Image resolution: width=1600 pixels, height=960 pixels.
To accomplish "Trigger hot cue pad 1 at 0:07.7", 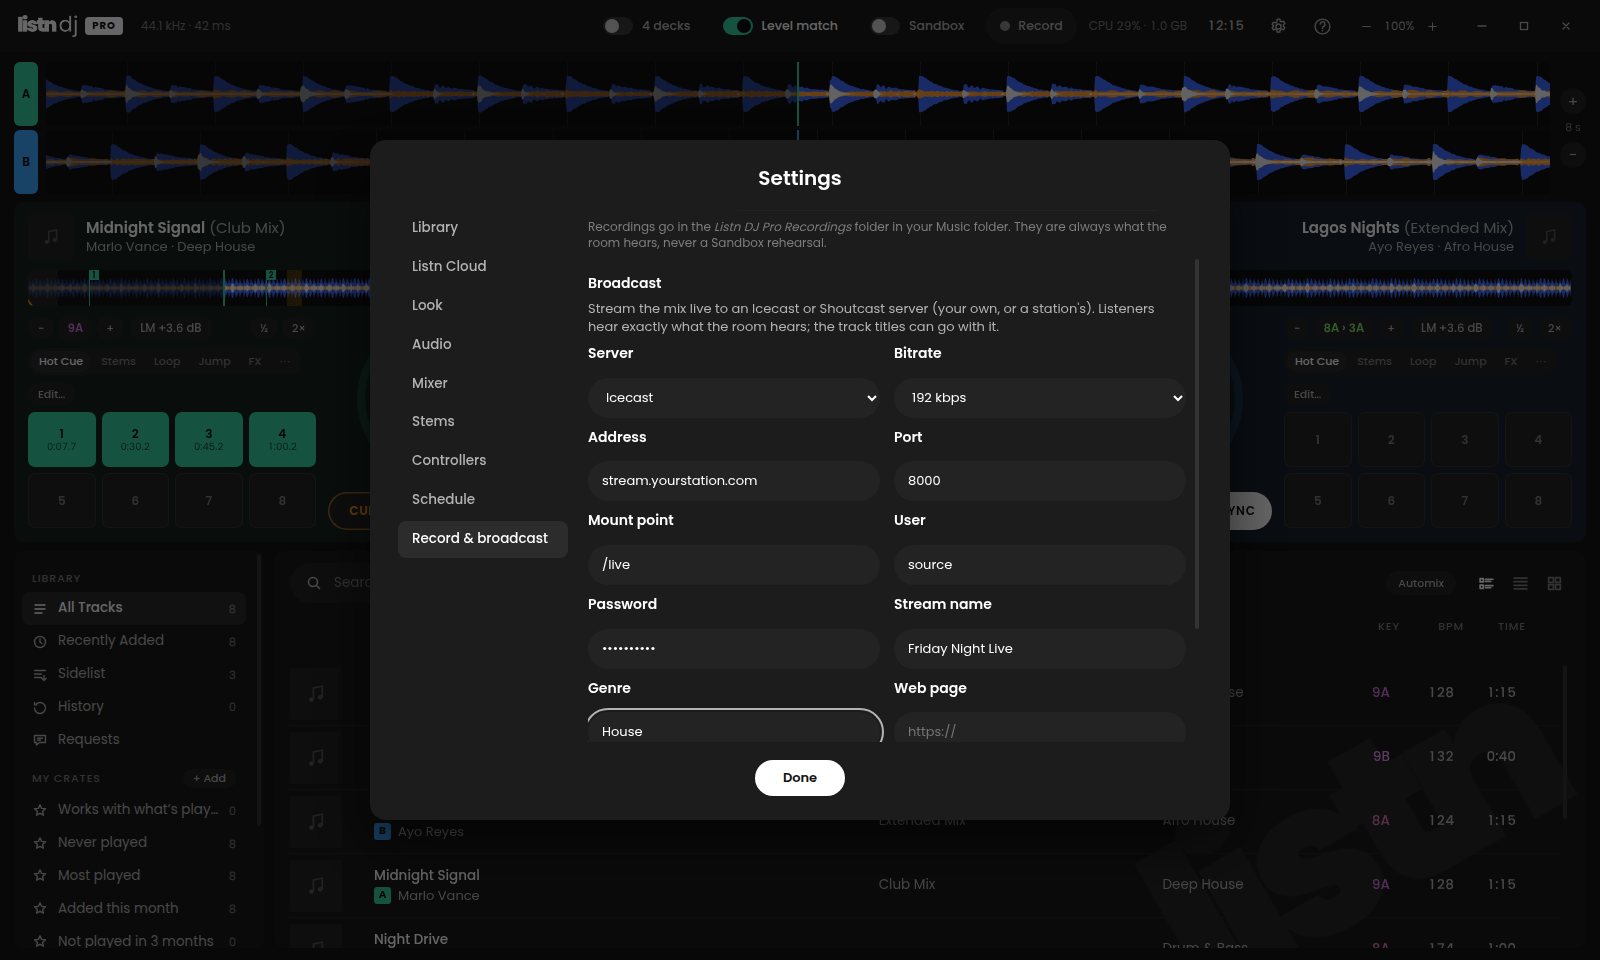I will coord(62,440).
